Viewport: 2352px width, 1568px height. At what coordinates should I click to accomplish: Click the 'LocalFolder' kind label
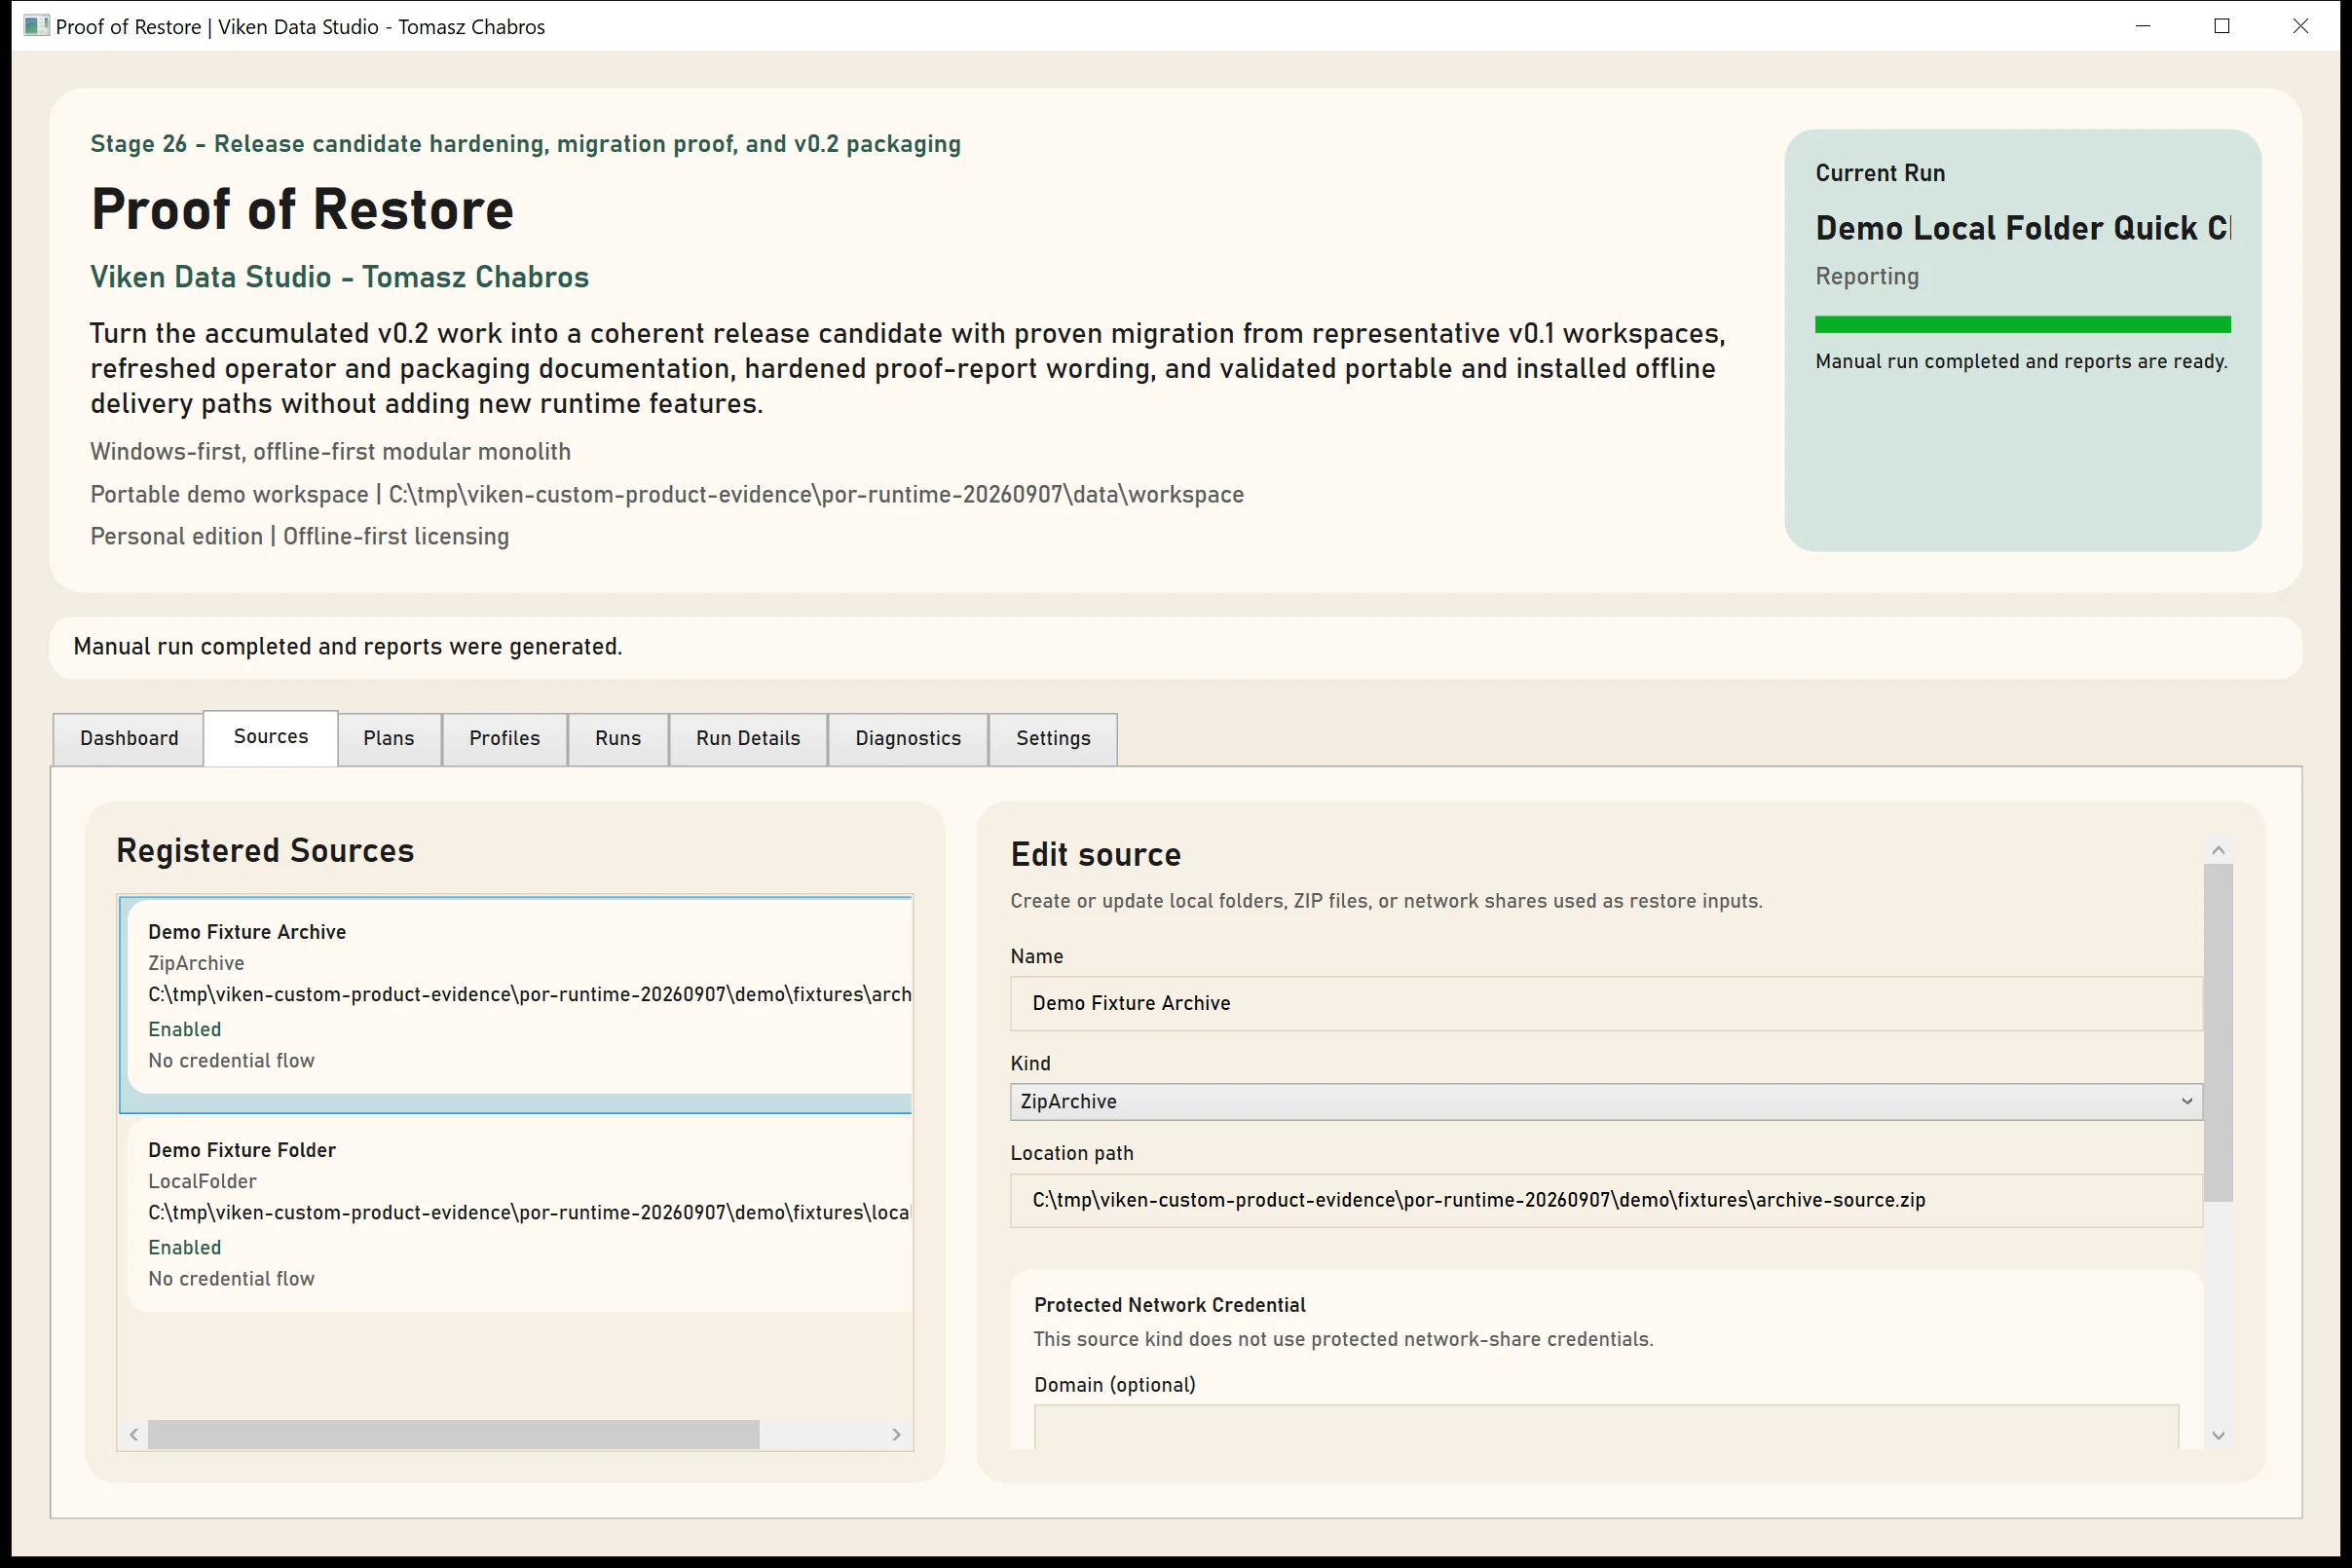click(202, 1182)
